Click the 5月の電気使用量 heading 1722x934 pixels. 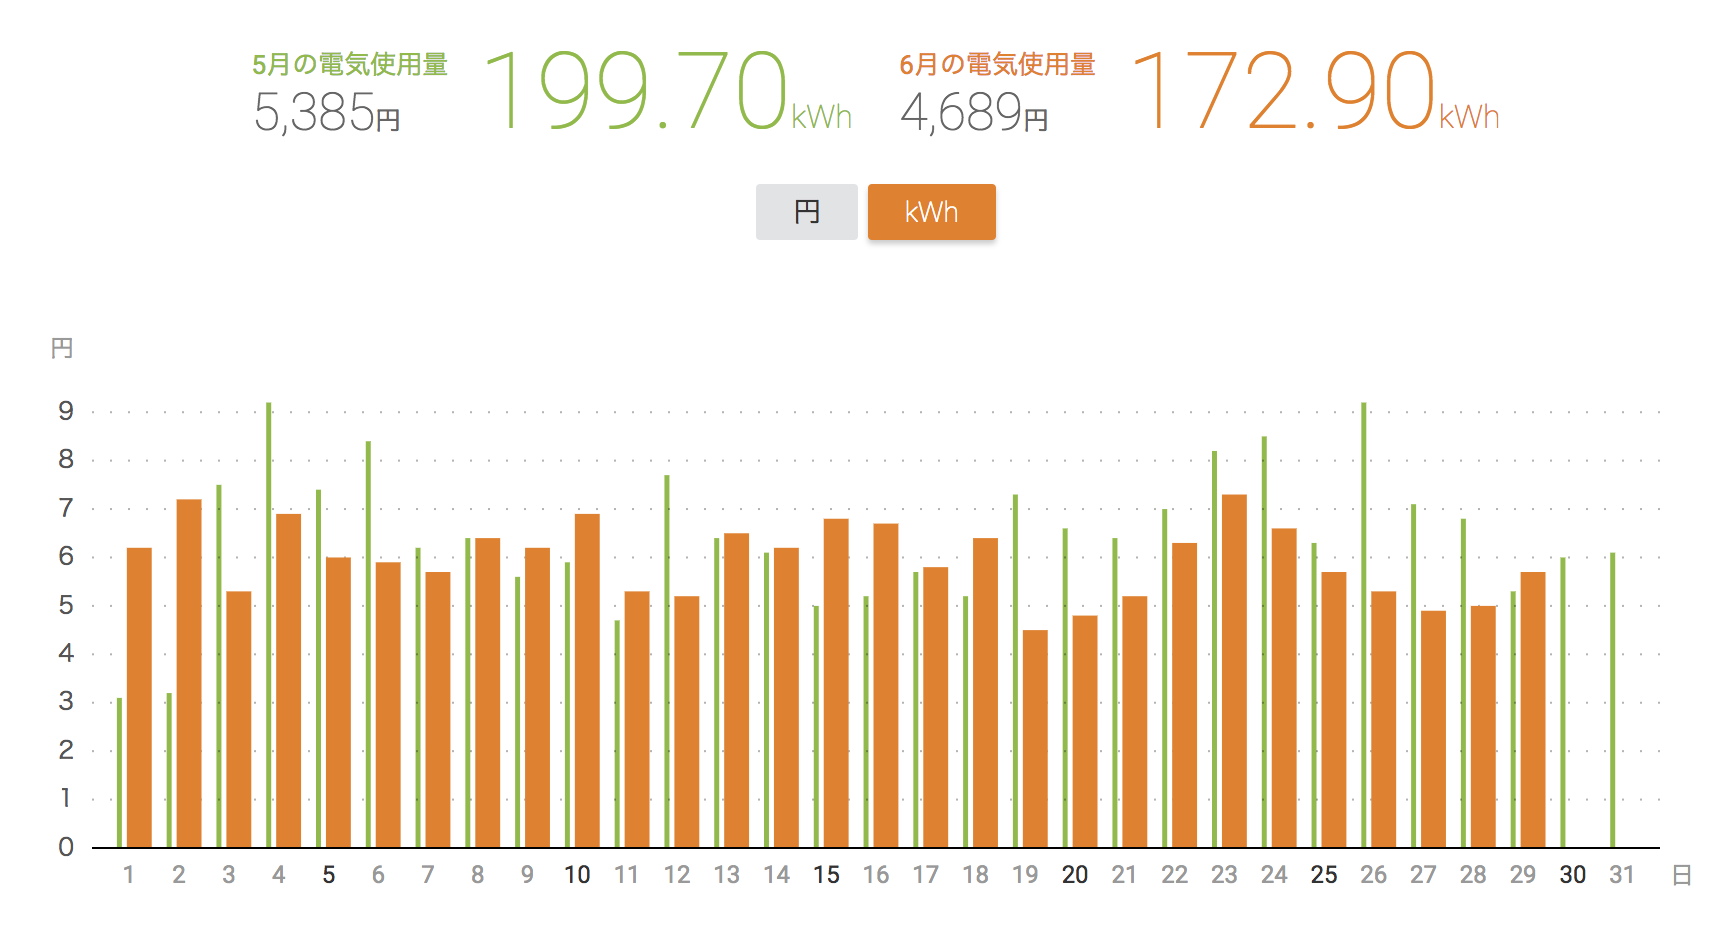tap(349, 65)
